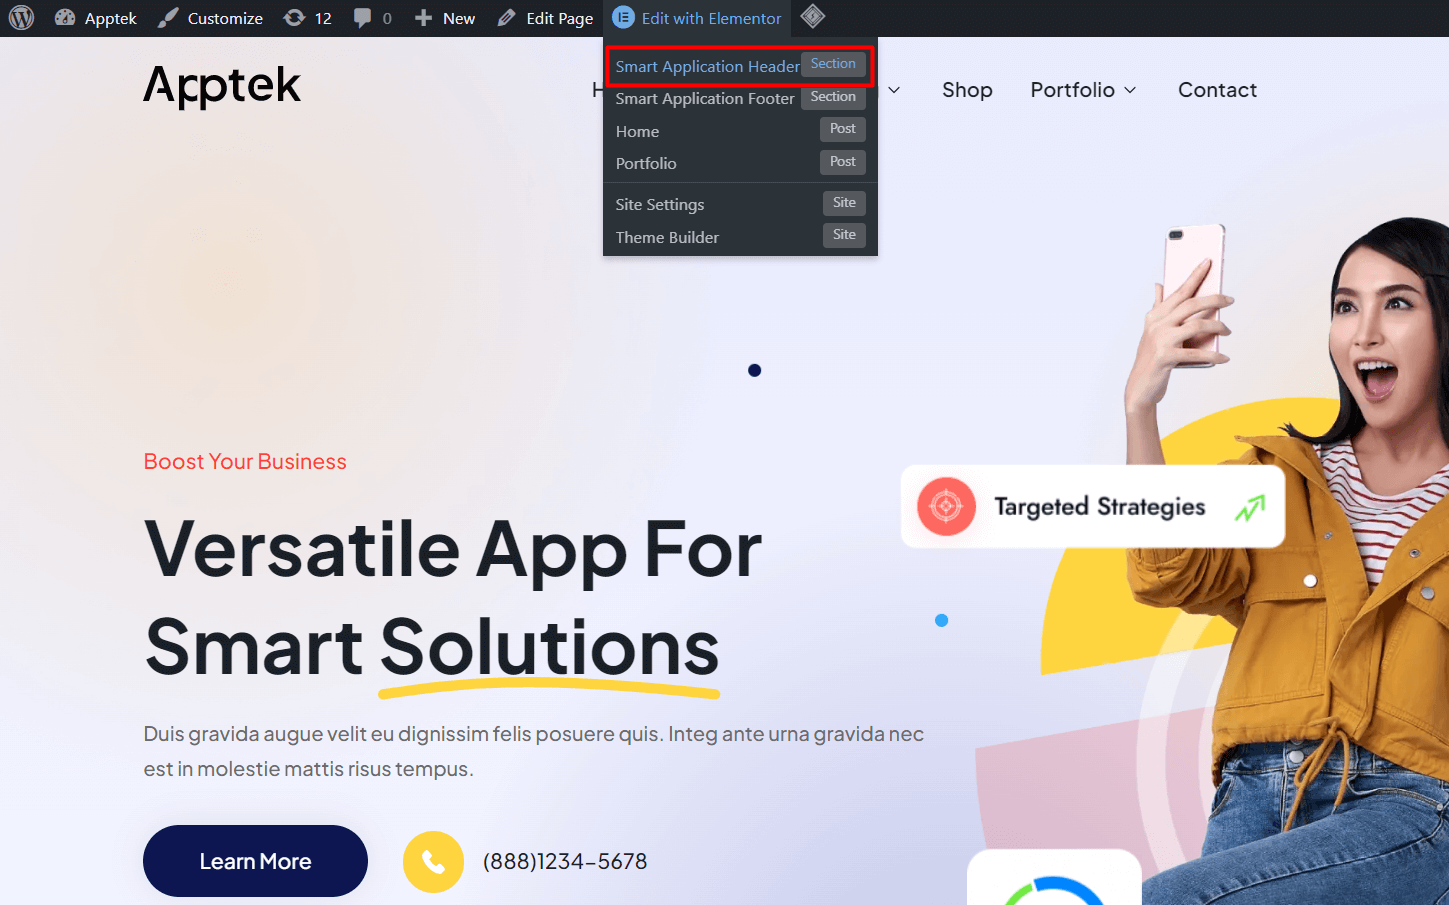Click the Duis gravida paragraph text
Viewport: 1449px width, 905px height.
tap(533, 751)
